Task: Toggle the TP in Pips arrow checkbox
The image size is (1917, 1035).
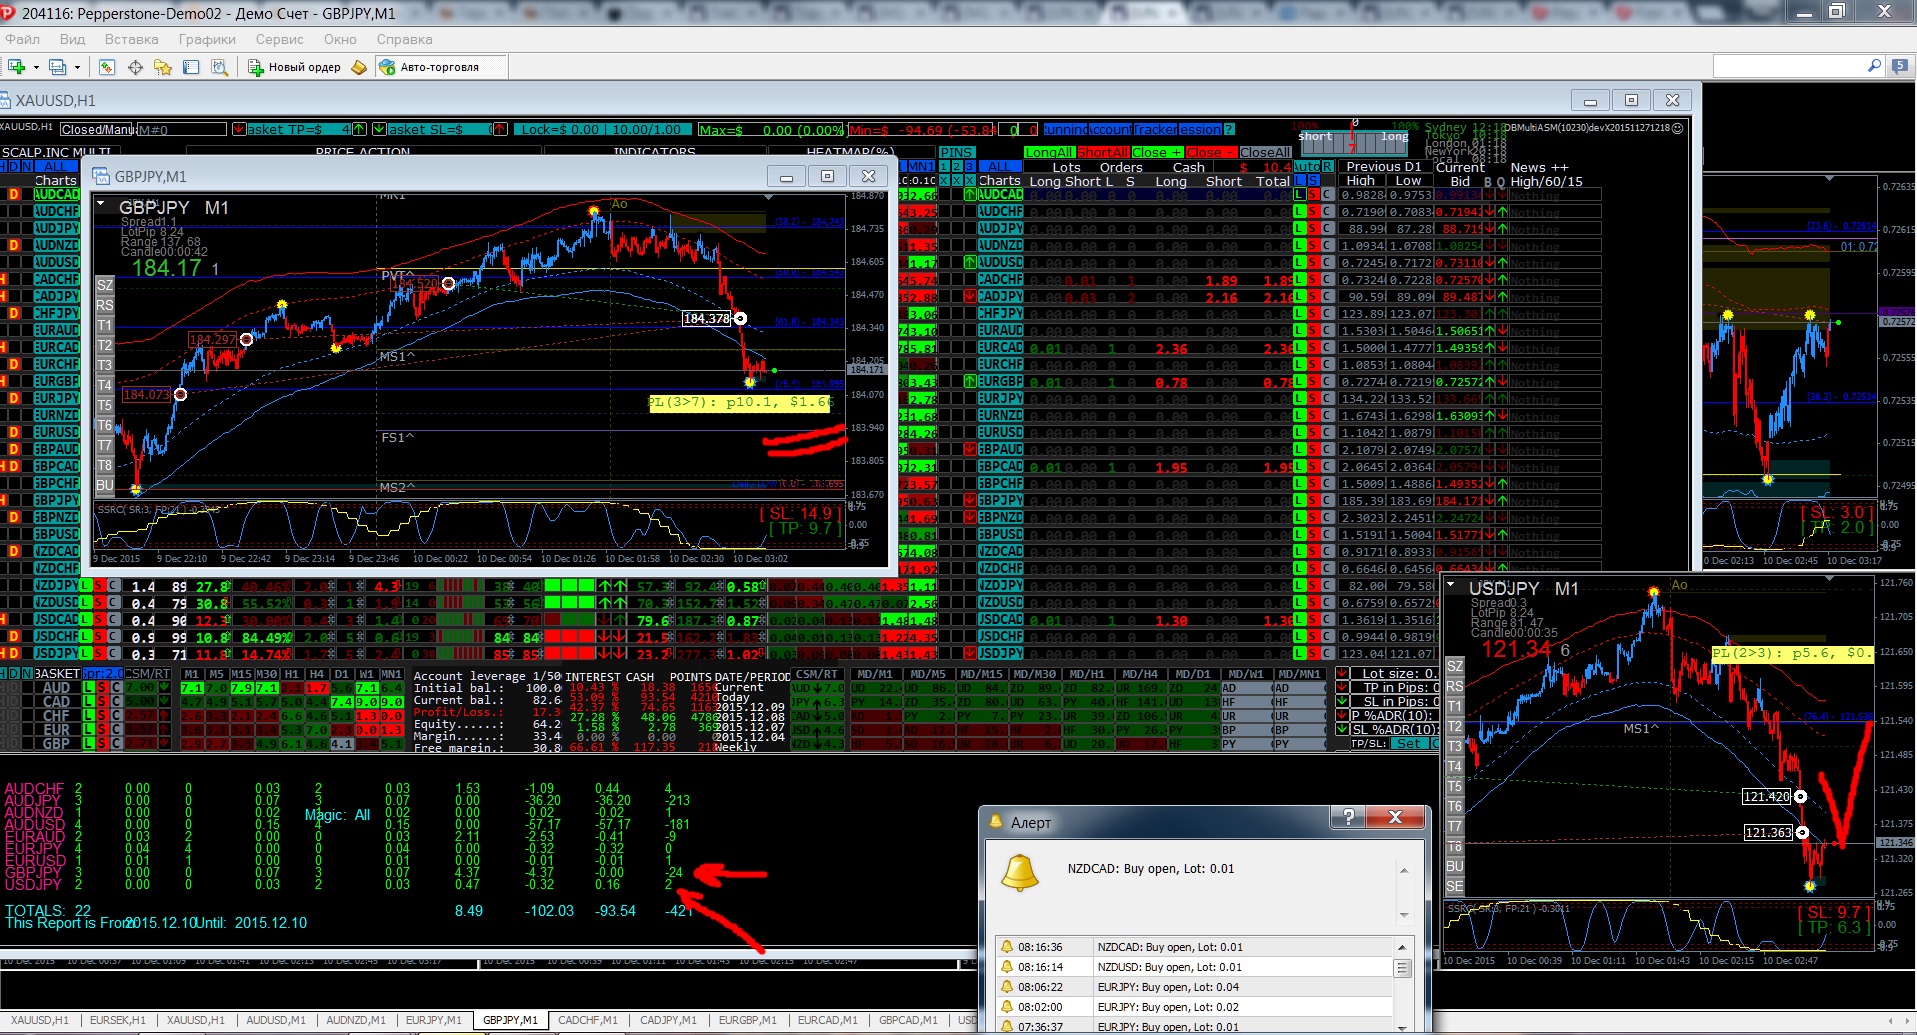Action: 1342,687
